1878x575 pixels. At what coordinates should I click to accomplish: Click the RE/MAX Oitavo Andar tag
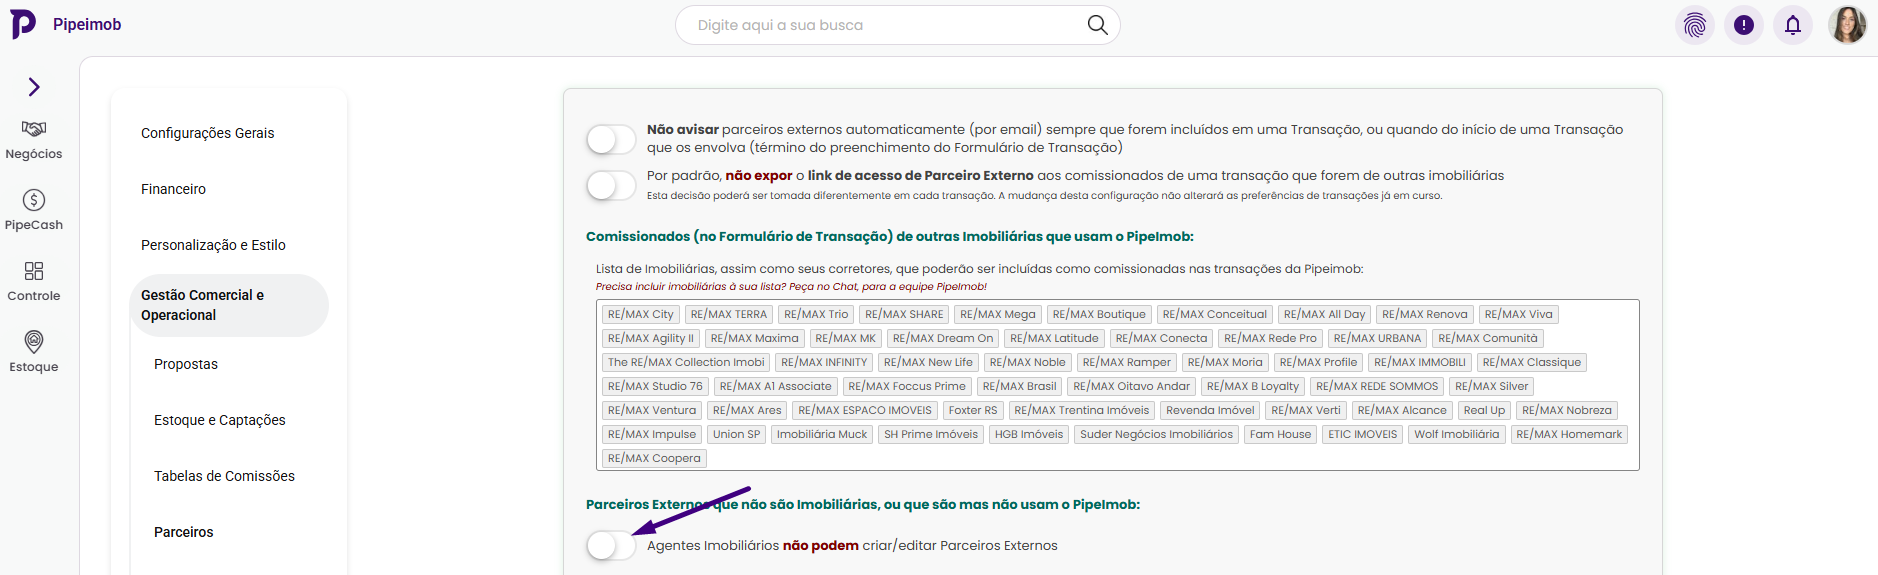point(1132,386)
